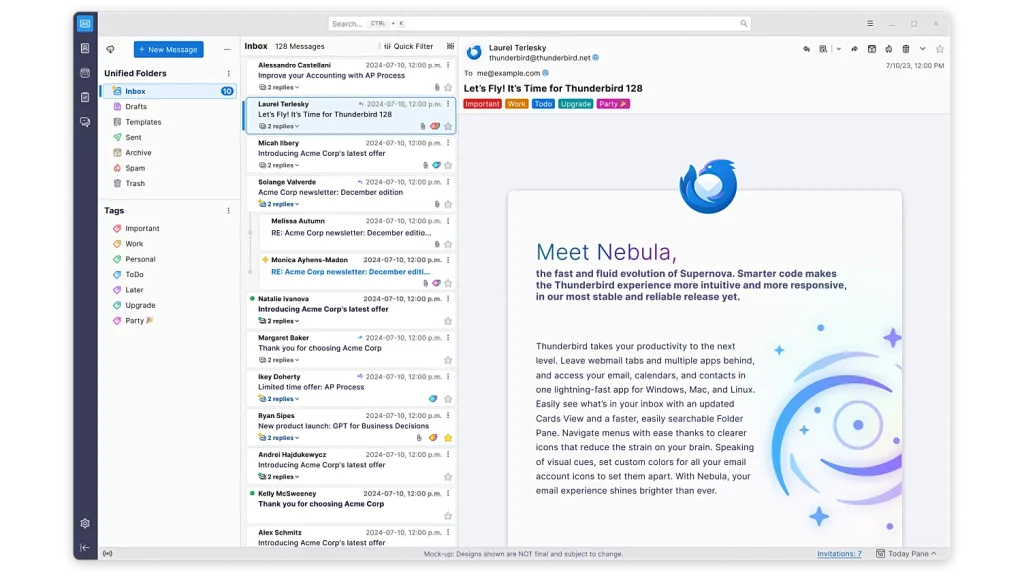Viewport: 1024px width, 576px height.
Task: Unstar the Ryan Sipes message
Action: (x=448, y=438)
